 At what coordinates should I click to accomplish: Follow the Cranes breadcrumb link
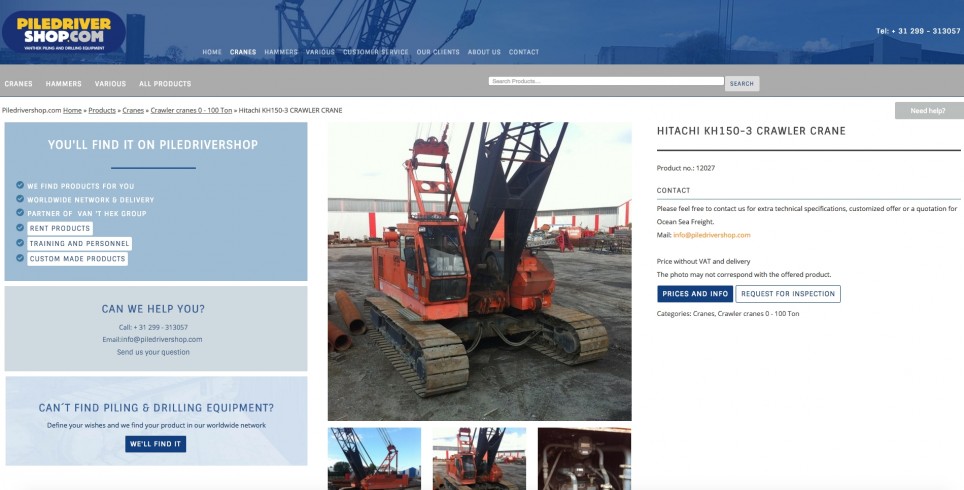133,111
